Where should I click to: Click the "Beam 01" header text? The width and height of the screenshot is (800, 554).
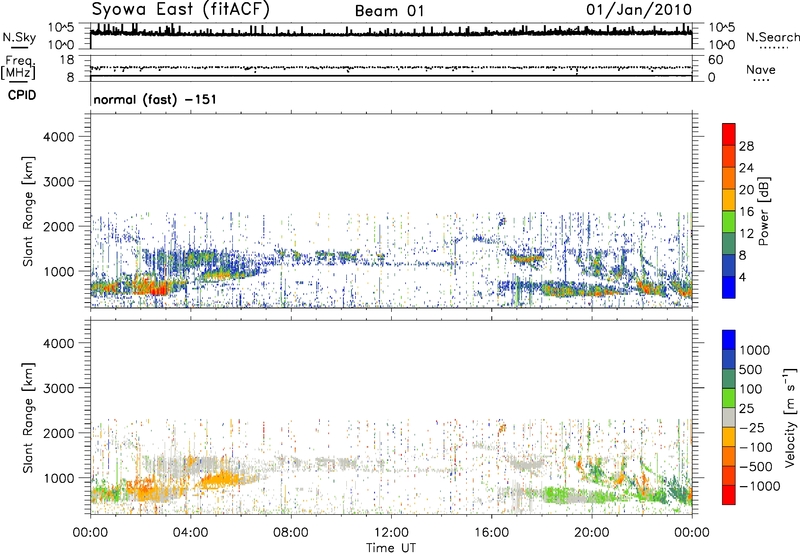click(x=389, y=11)
